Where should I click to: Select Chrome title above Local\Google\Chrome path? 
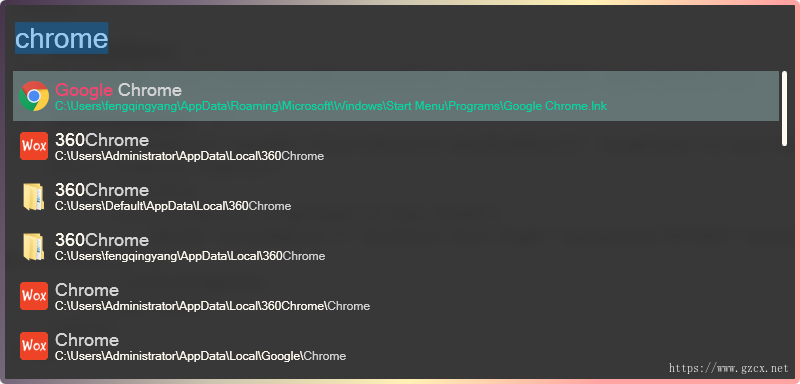click(x=87, y=340)
